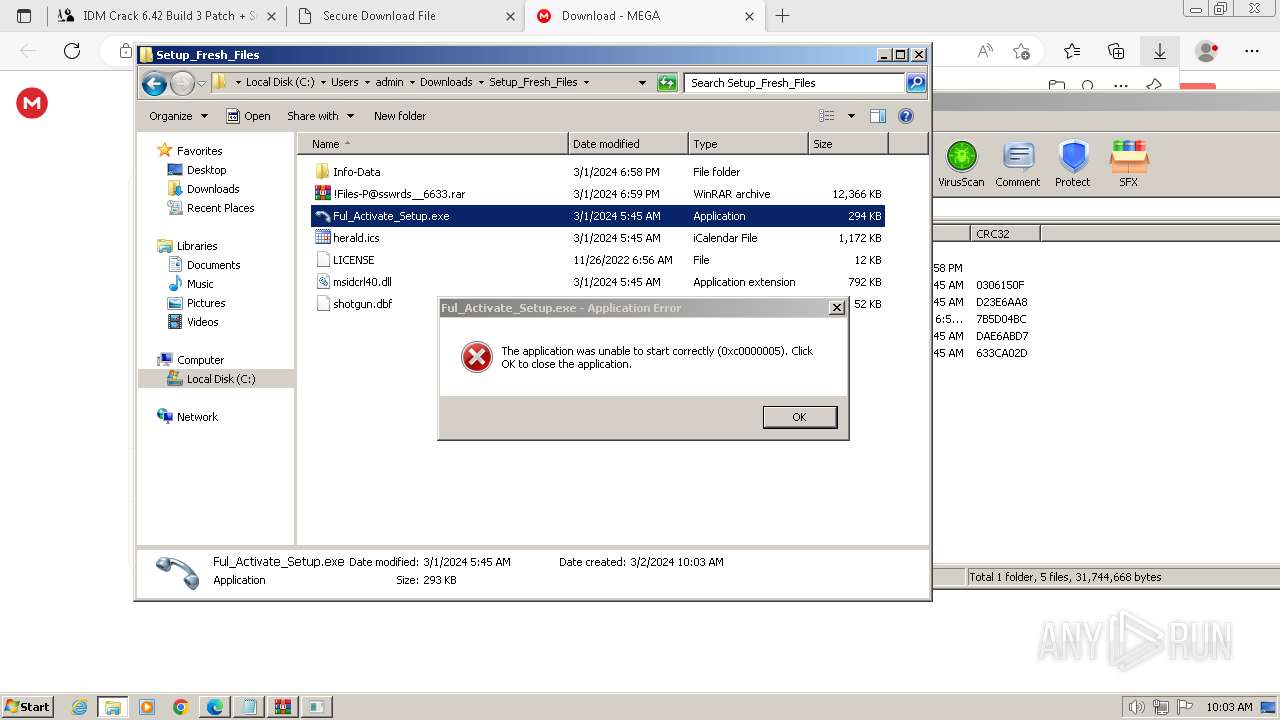Open Pictures library
This screenshot has width=1280, height=720.
point(206,303)
